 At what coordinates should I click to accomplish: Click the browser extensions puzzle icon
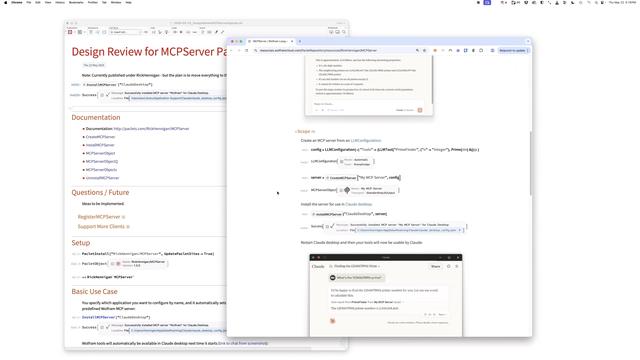point(481,51)
